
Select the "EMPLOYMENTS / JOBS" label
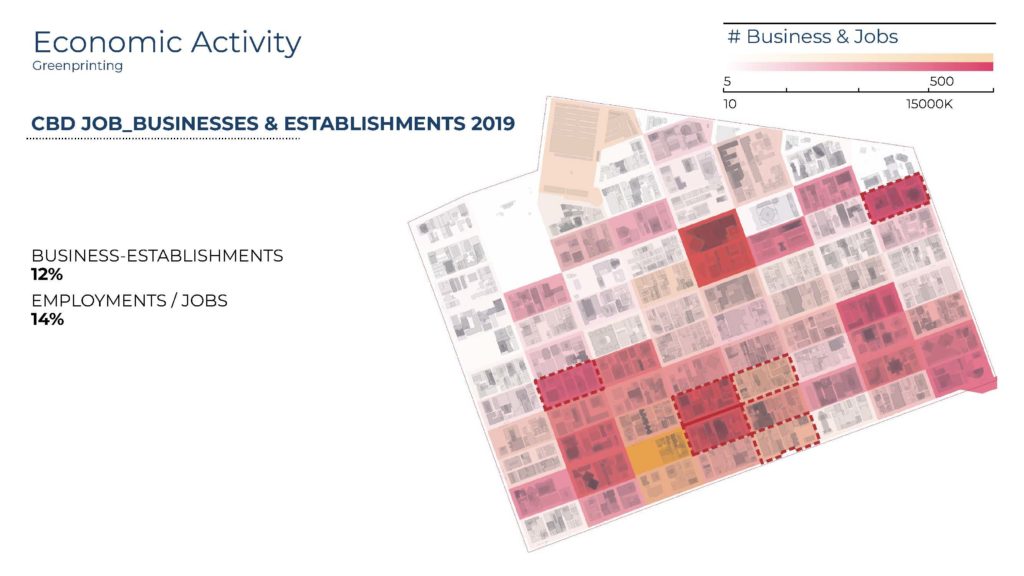coord(129,300)
